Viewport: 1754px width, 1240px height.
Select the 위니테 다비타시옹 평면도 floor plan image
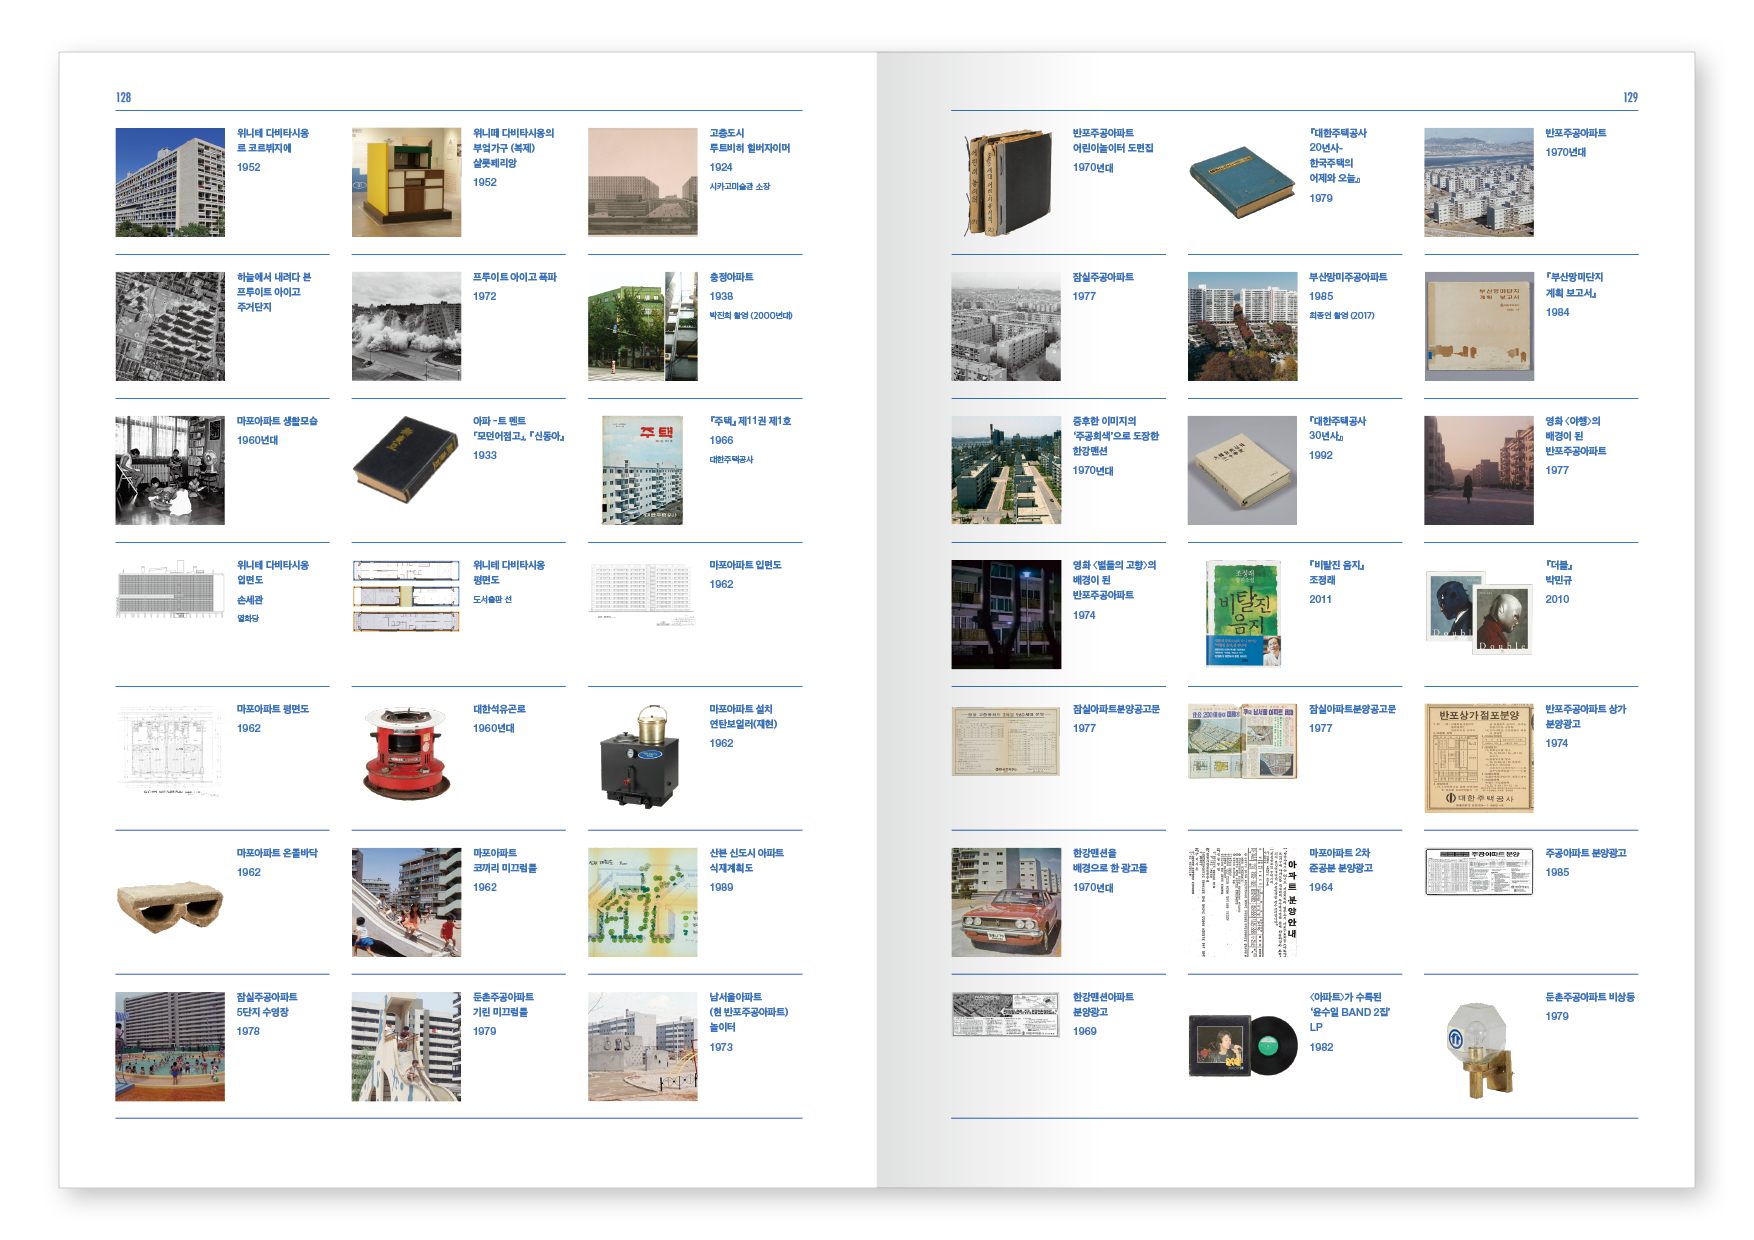[x=406, y=596]
